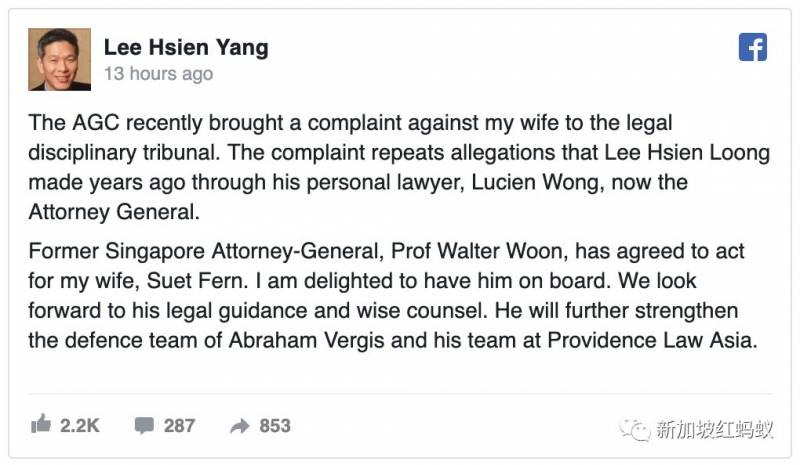Screen dimensions: 800x465
Task: Click the WeChat watermark icon
Action: (x=634, y=428)
